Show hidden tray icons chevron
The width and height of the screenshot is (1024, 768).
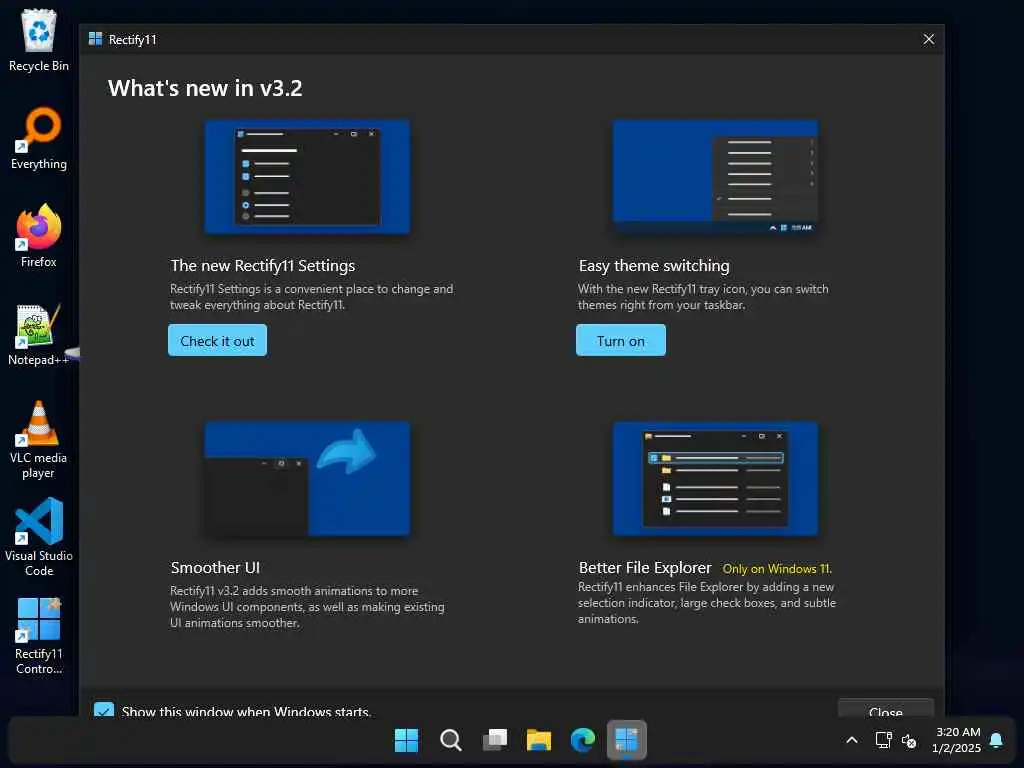coord(852,740)
